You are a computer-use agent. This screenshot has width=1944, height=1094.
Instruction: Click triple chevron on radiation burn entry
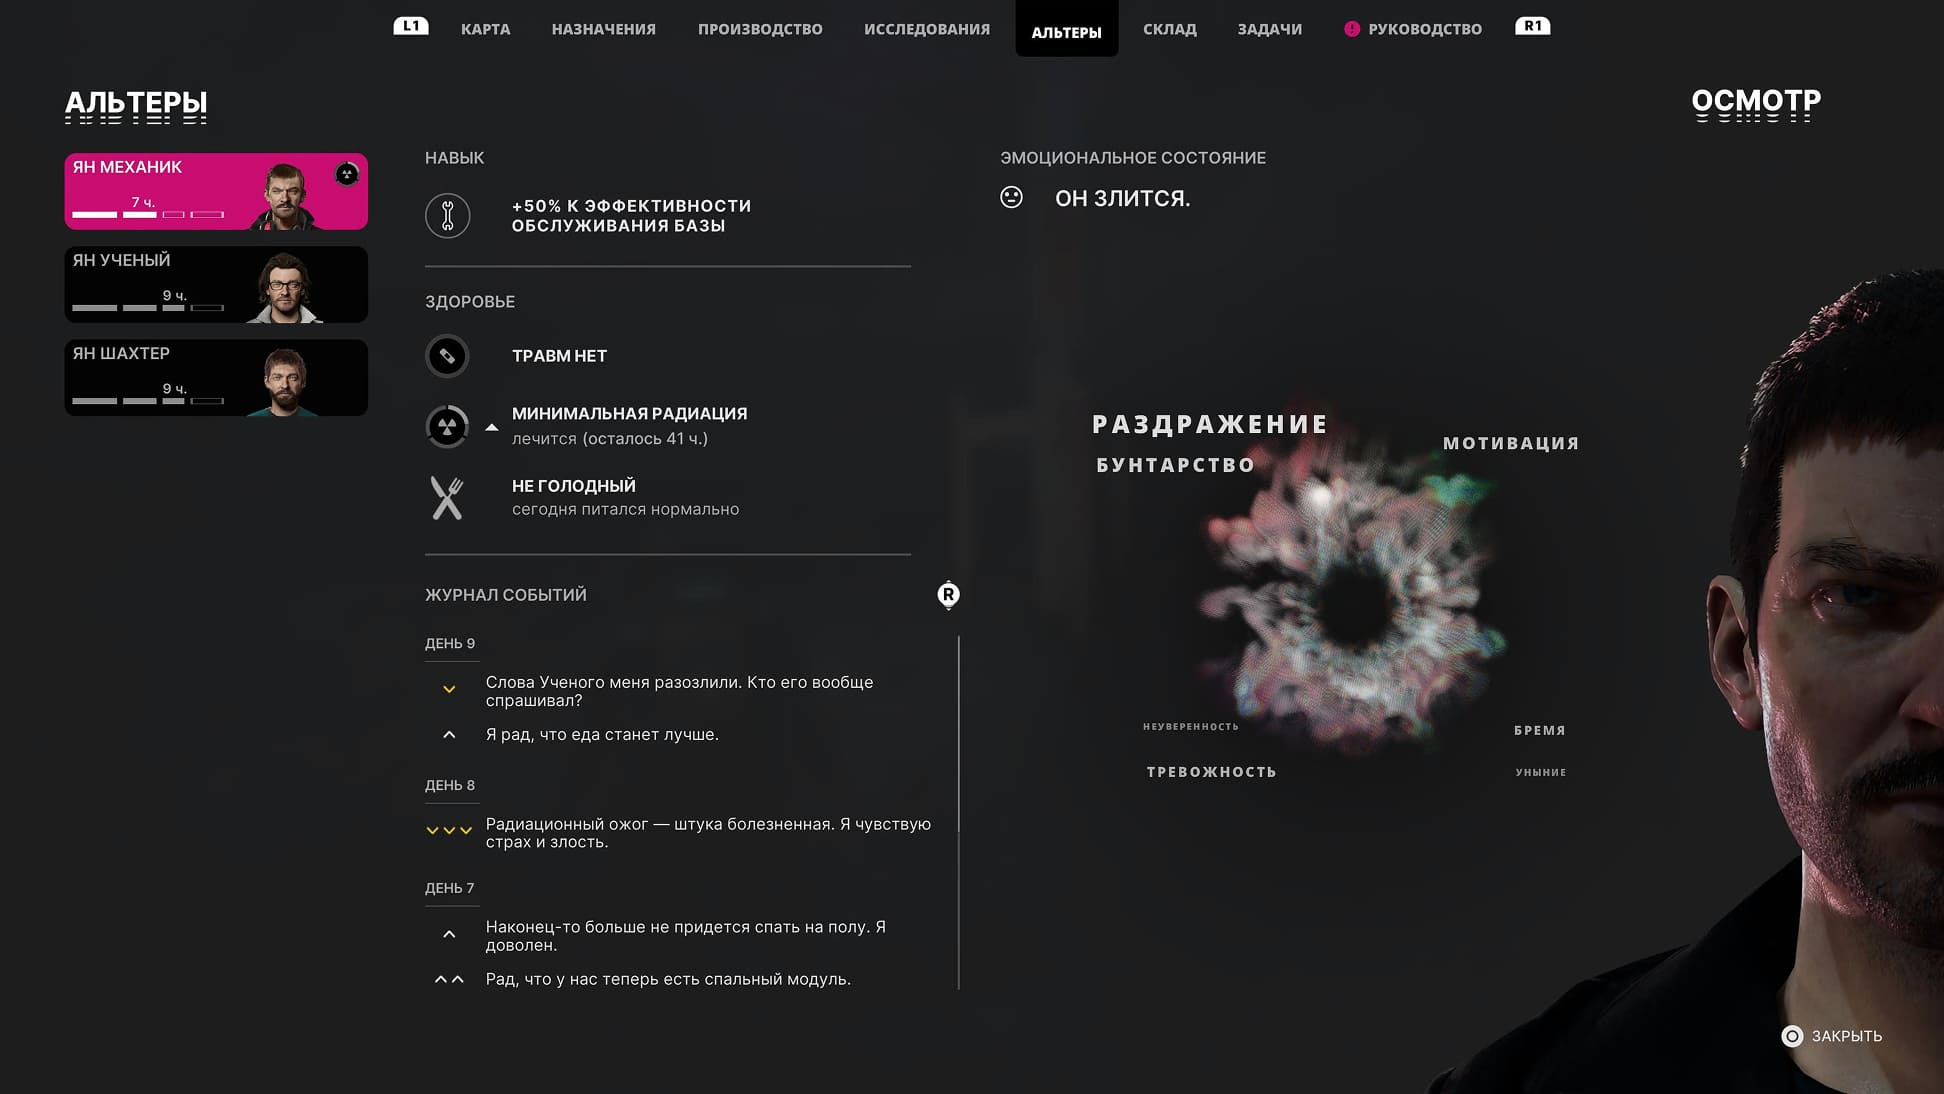tap(449, 830)
